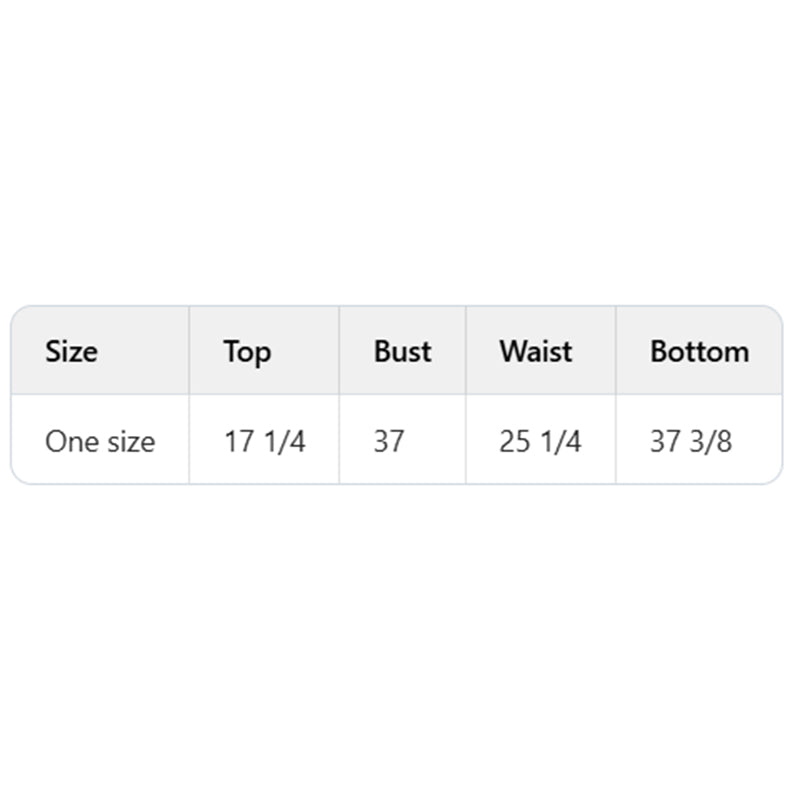The width and height of the screenshot is (800, 800).
Task: Click the blank white area above the table
Action: tap(400, 150)
